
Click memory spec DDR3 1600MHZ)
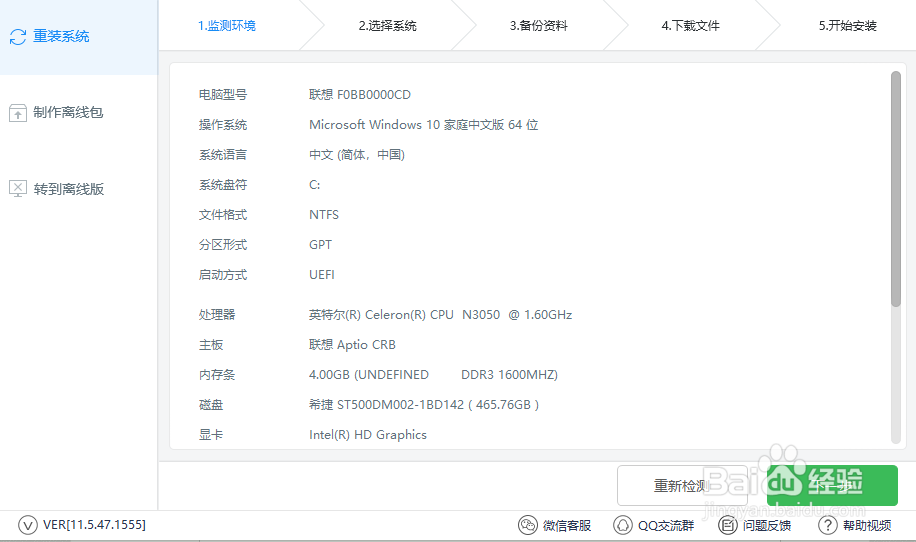pos(509,374)
